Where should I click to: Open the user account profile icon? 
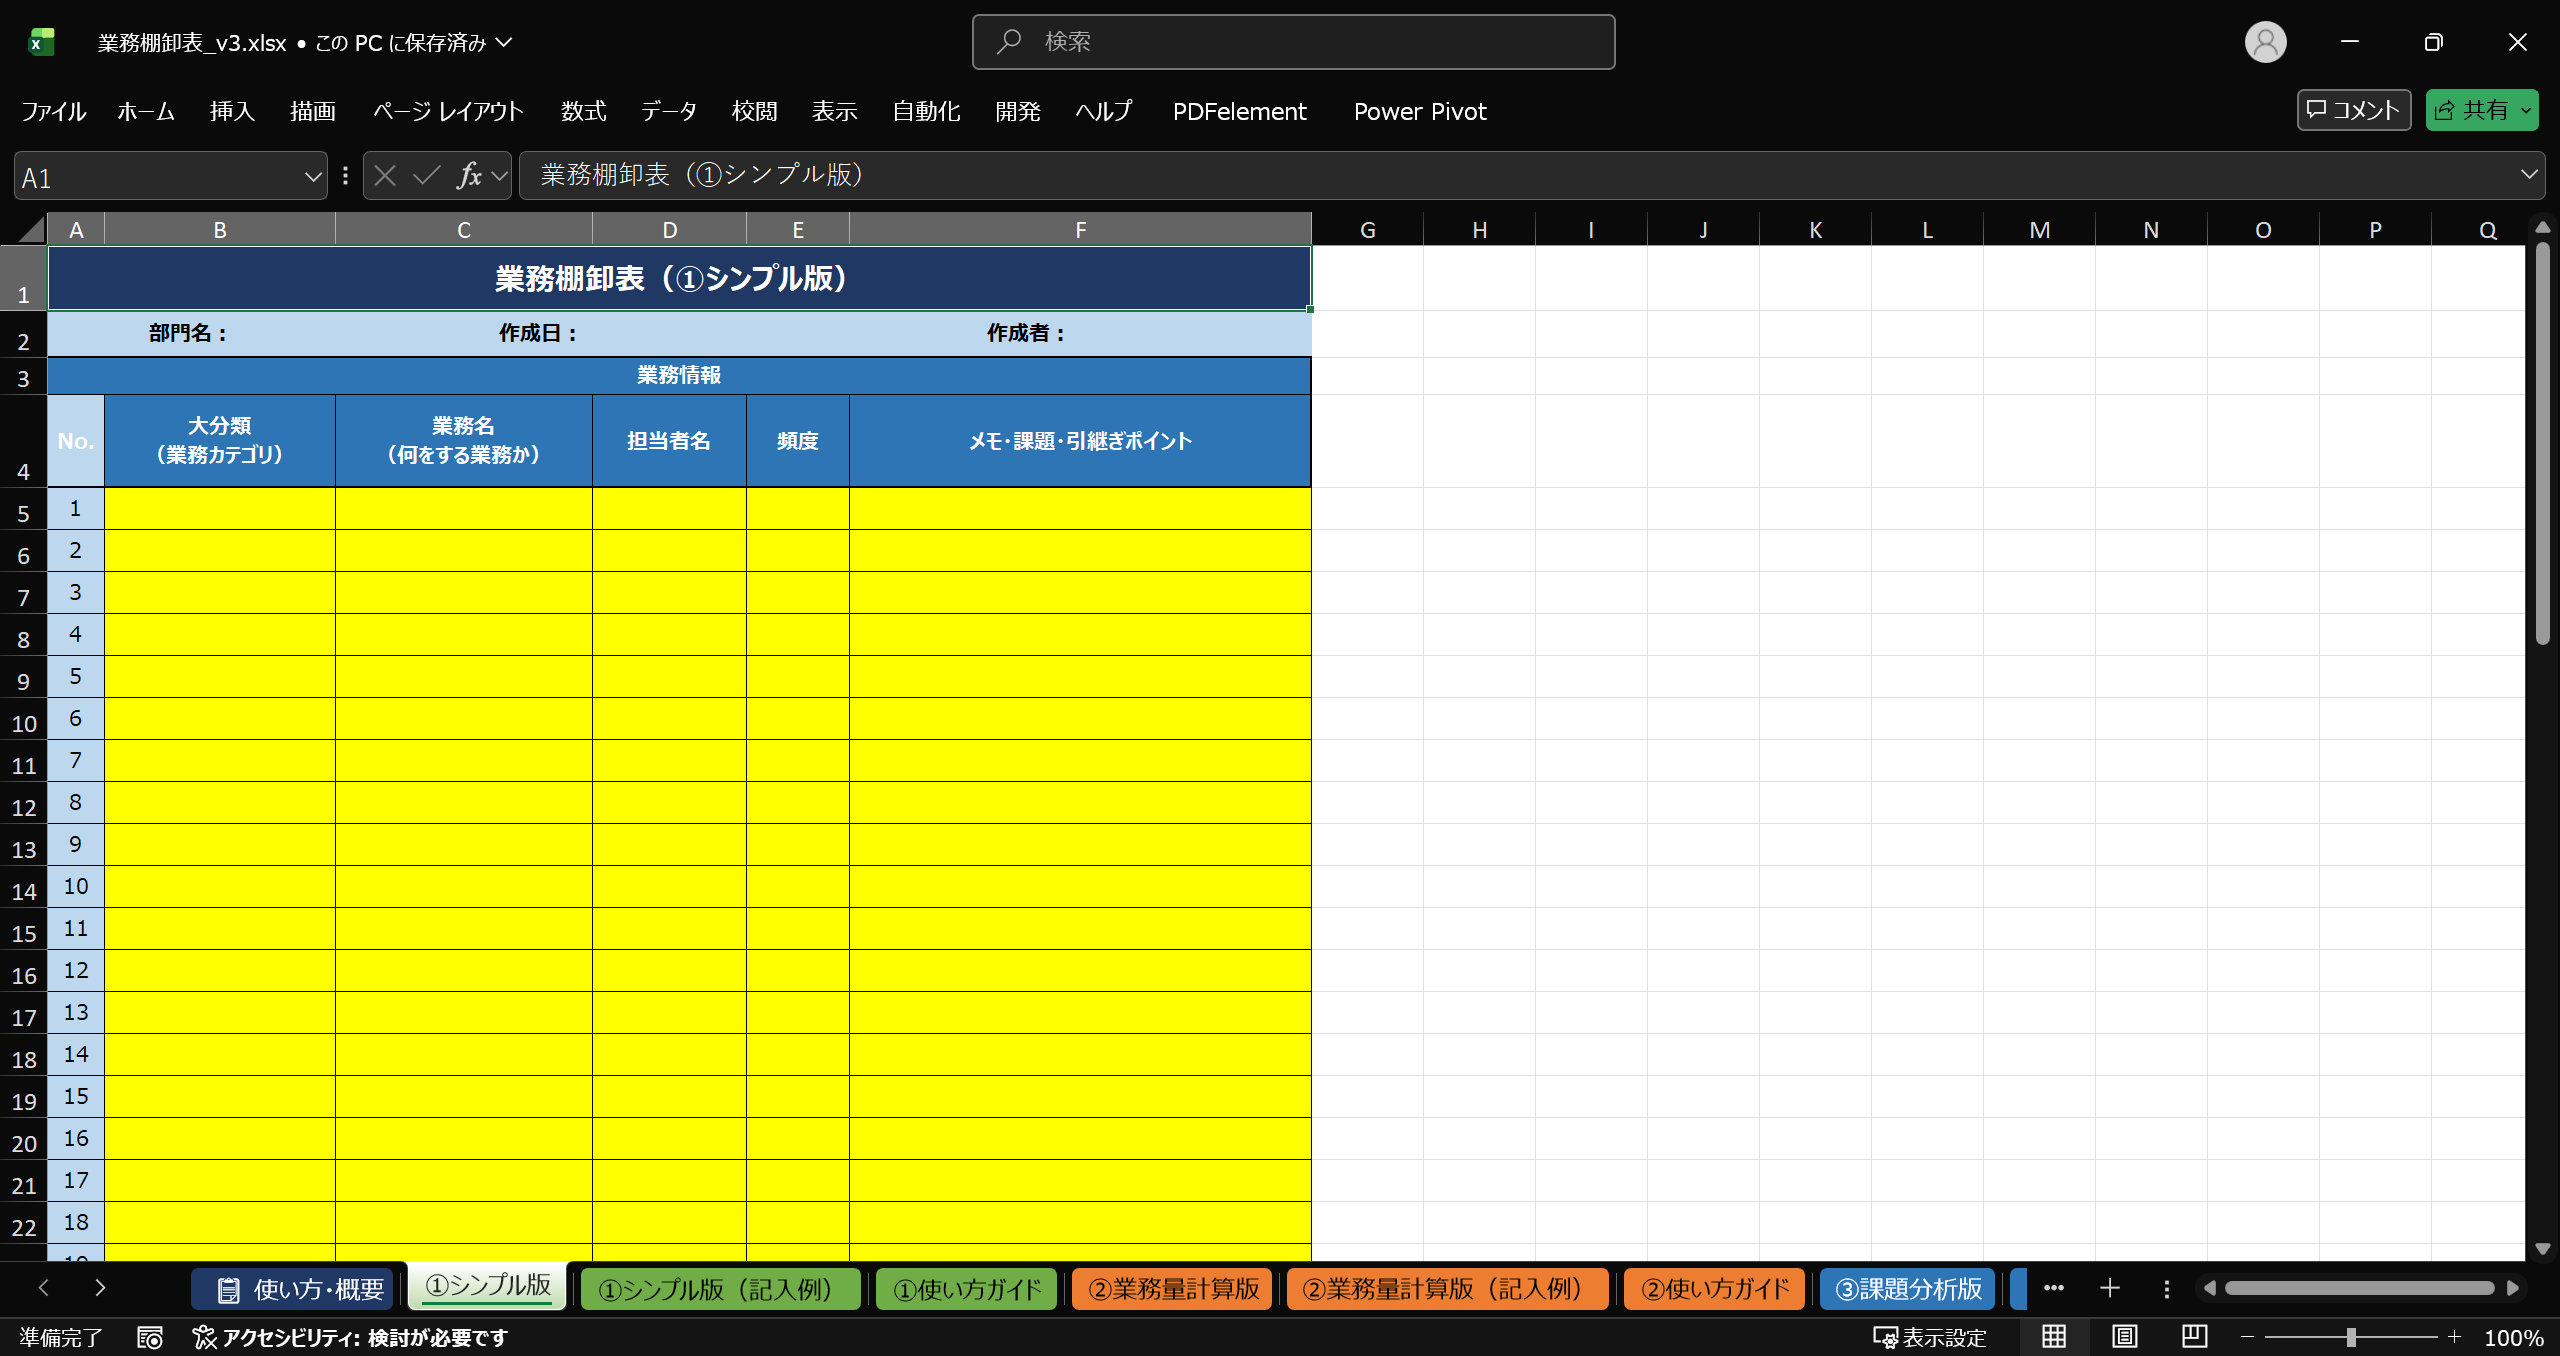pos(2265,42)
